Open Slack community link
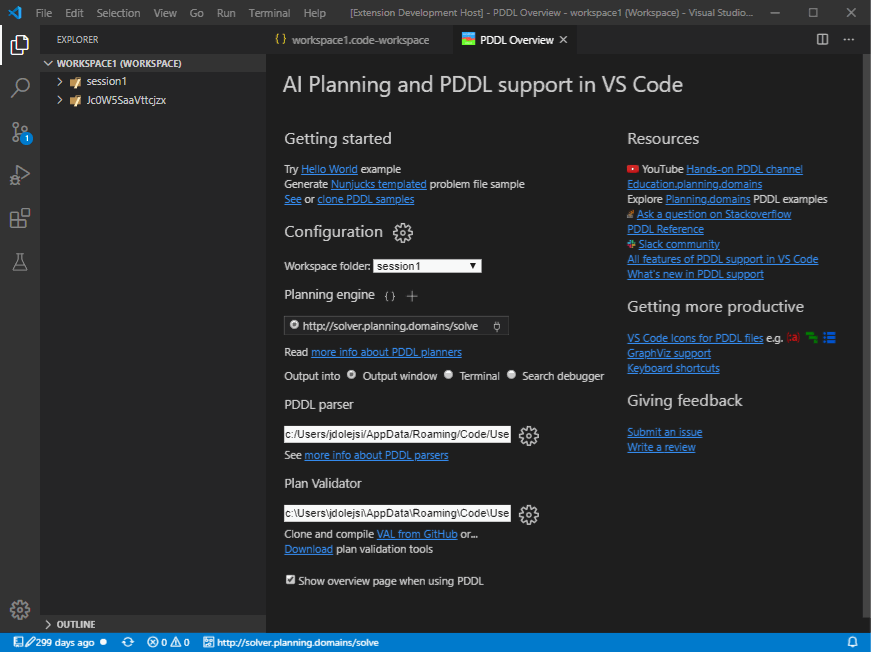Viewport: 871px width, 652px height. tap(679, 244)
